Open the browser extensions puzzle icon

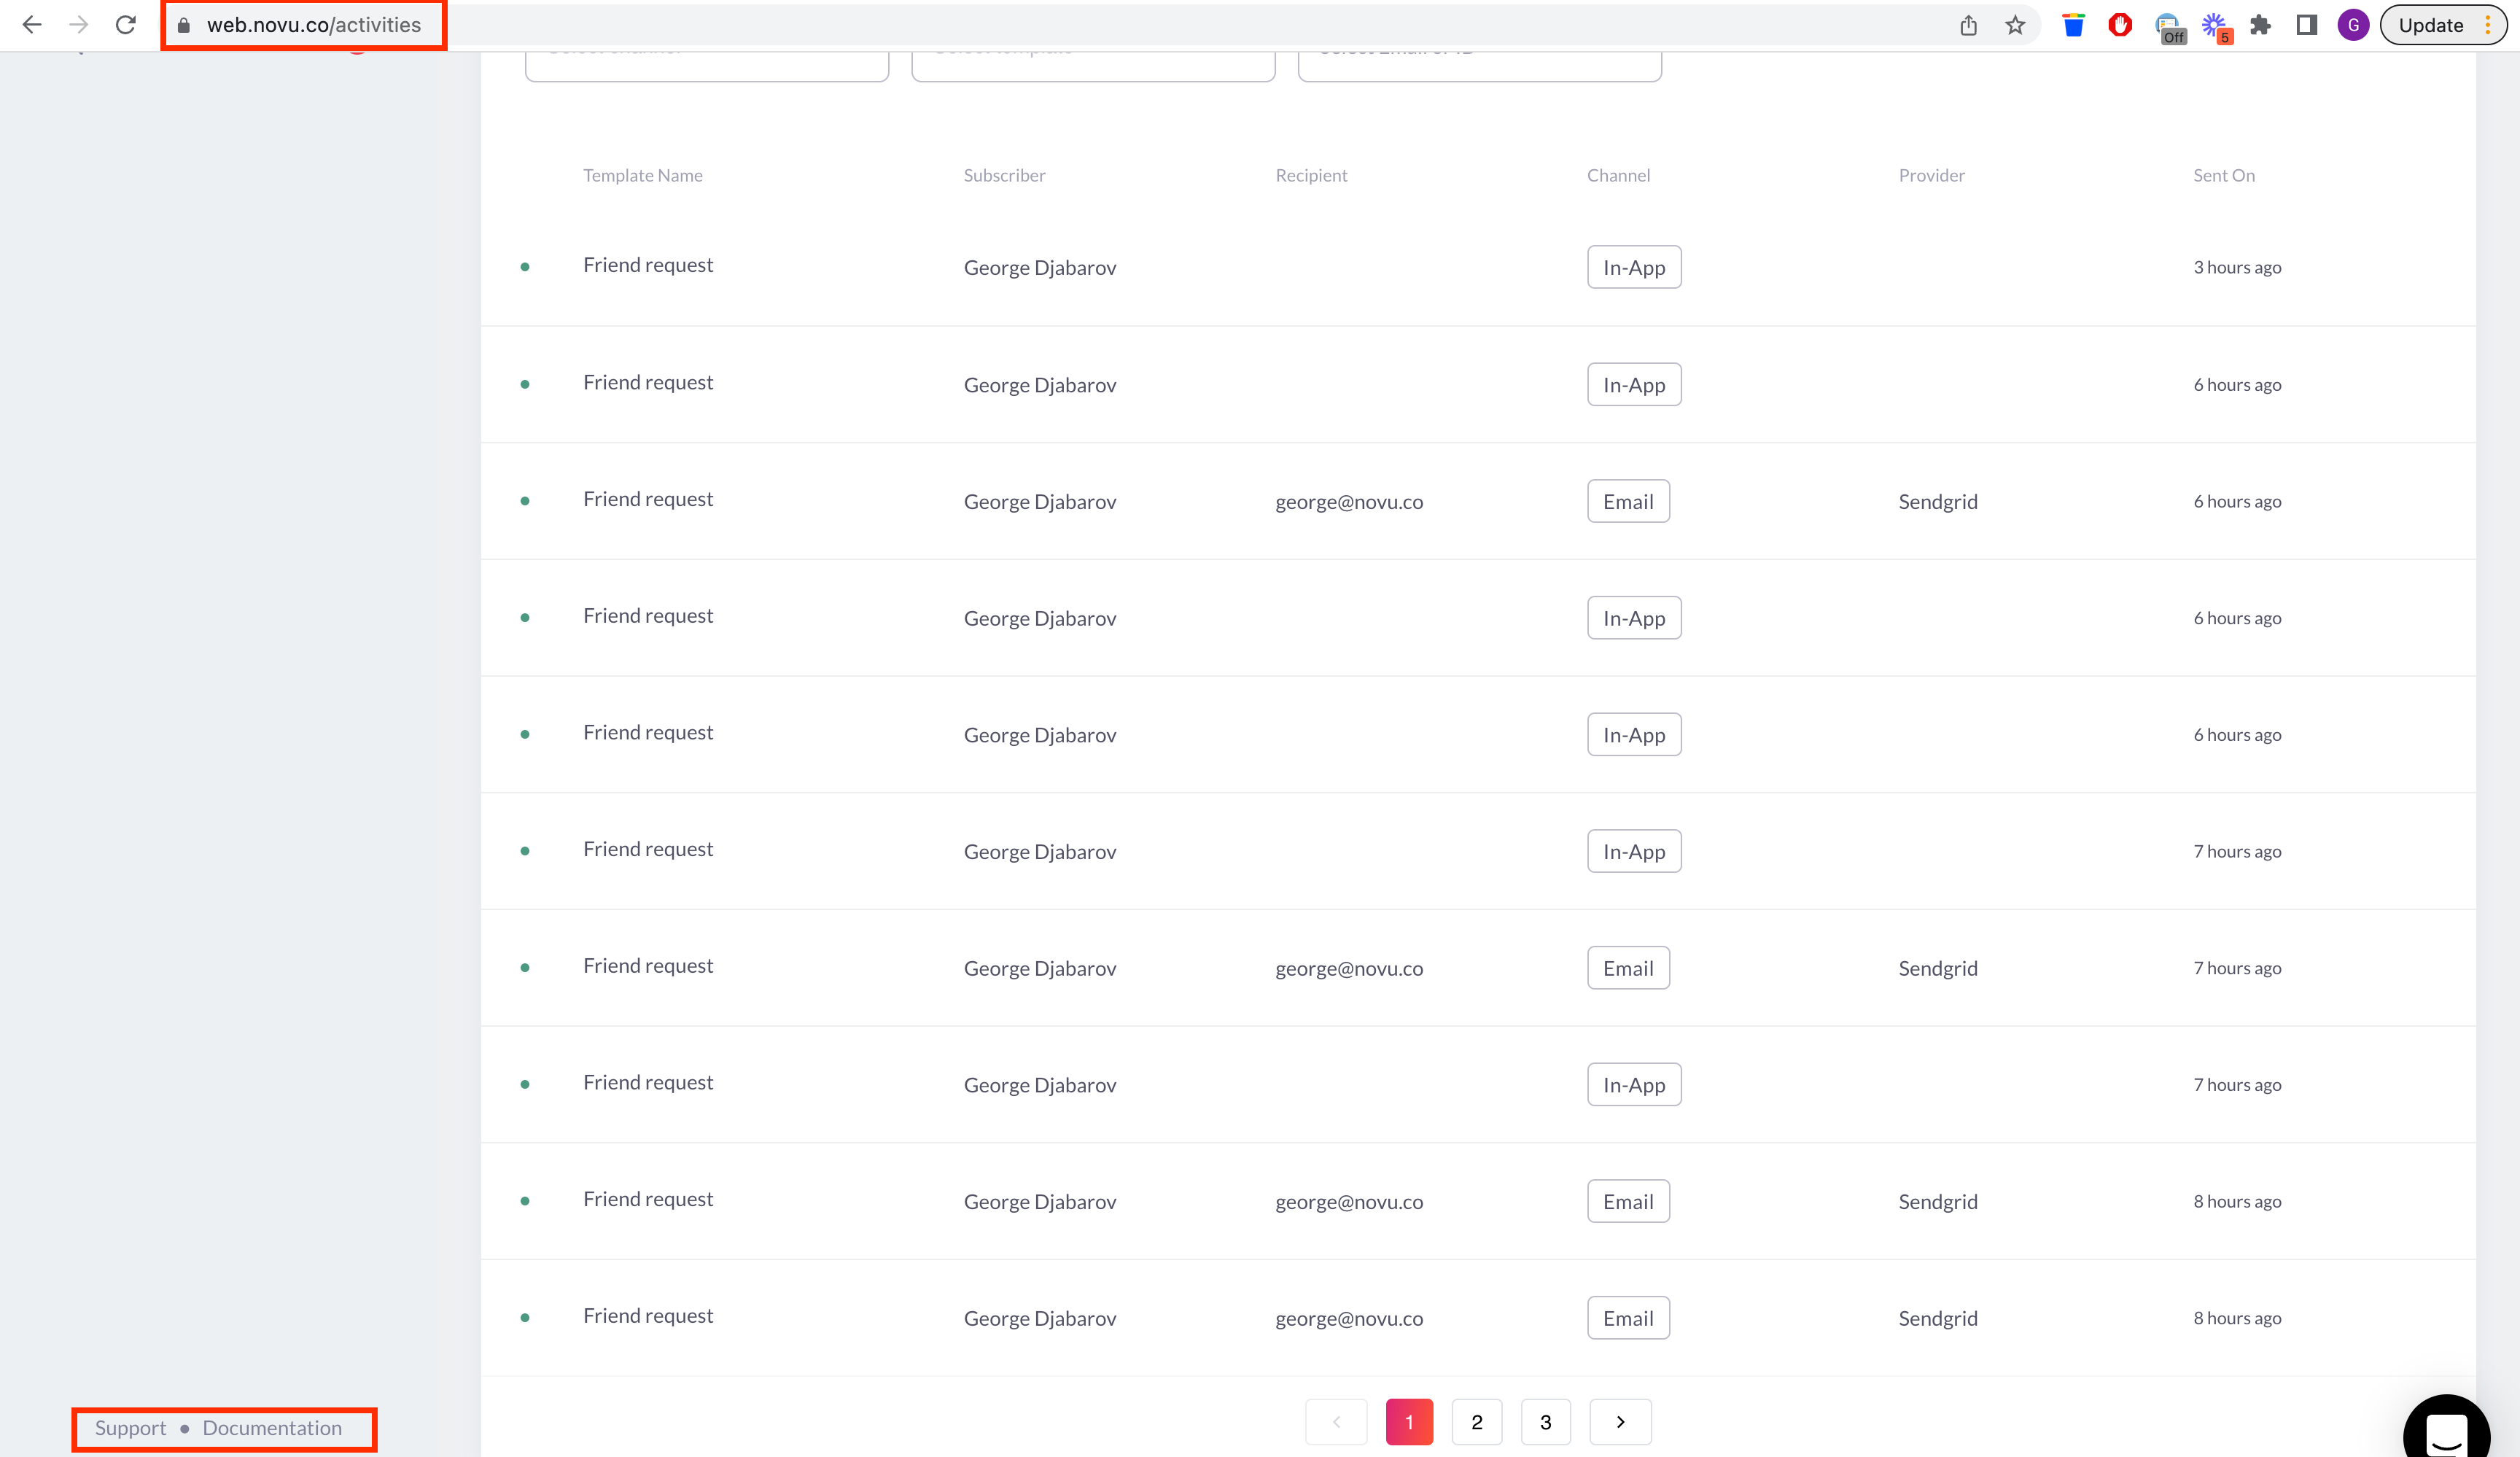click(x=2261, y=25)
